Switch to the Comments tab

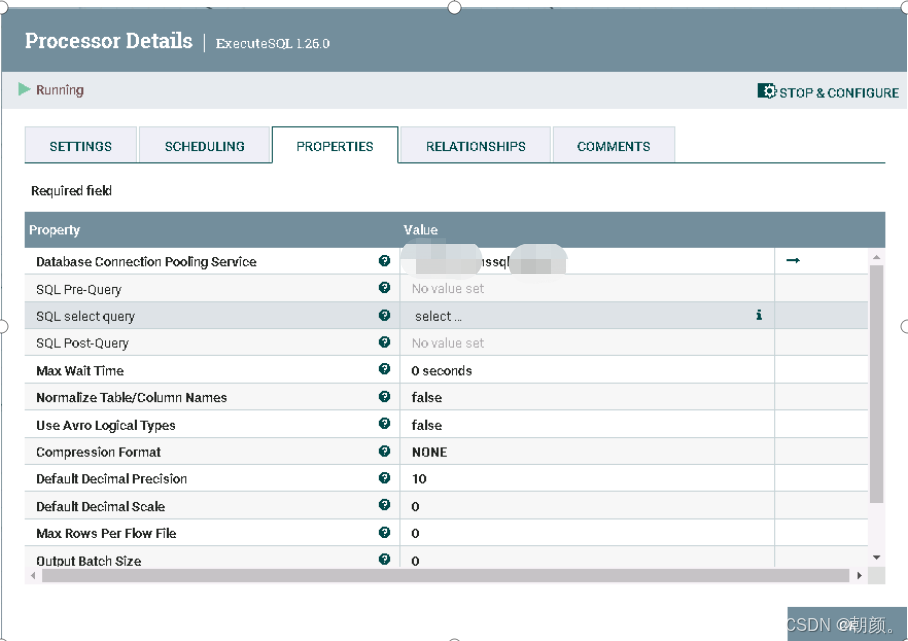[x=613, y=145]
